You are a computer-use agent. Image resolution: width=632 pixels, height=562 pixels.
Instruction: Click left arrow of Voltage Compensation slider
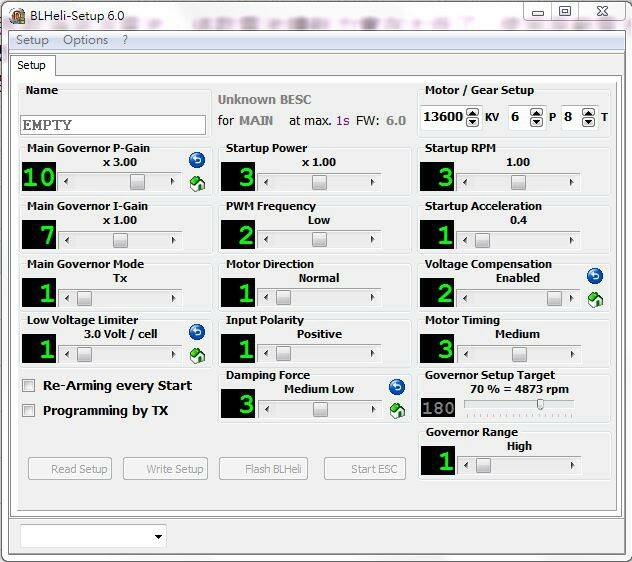(x=466, y=298)
